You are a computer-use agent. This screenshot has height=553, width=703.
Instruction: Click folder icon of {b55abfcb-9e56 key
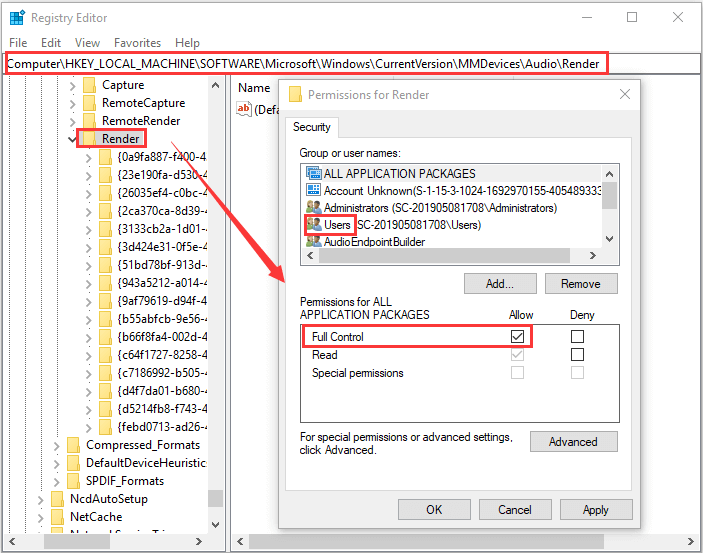click(105, 319)
